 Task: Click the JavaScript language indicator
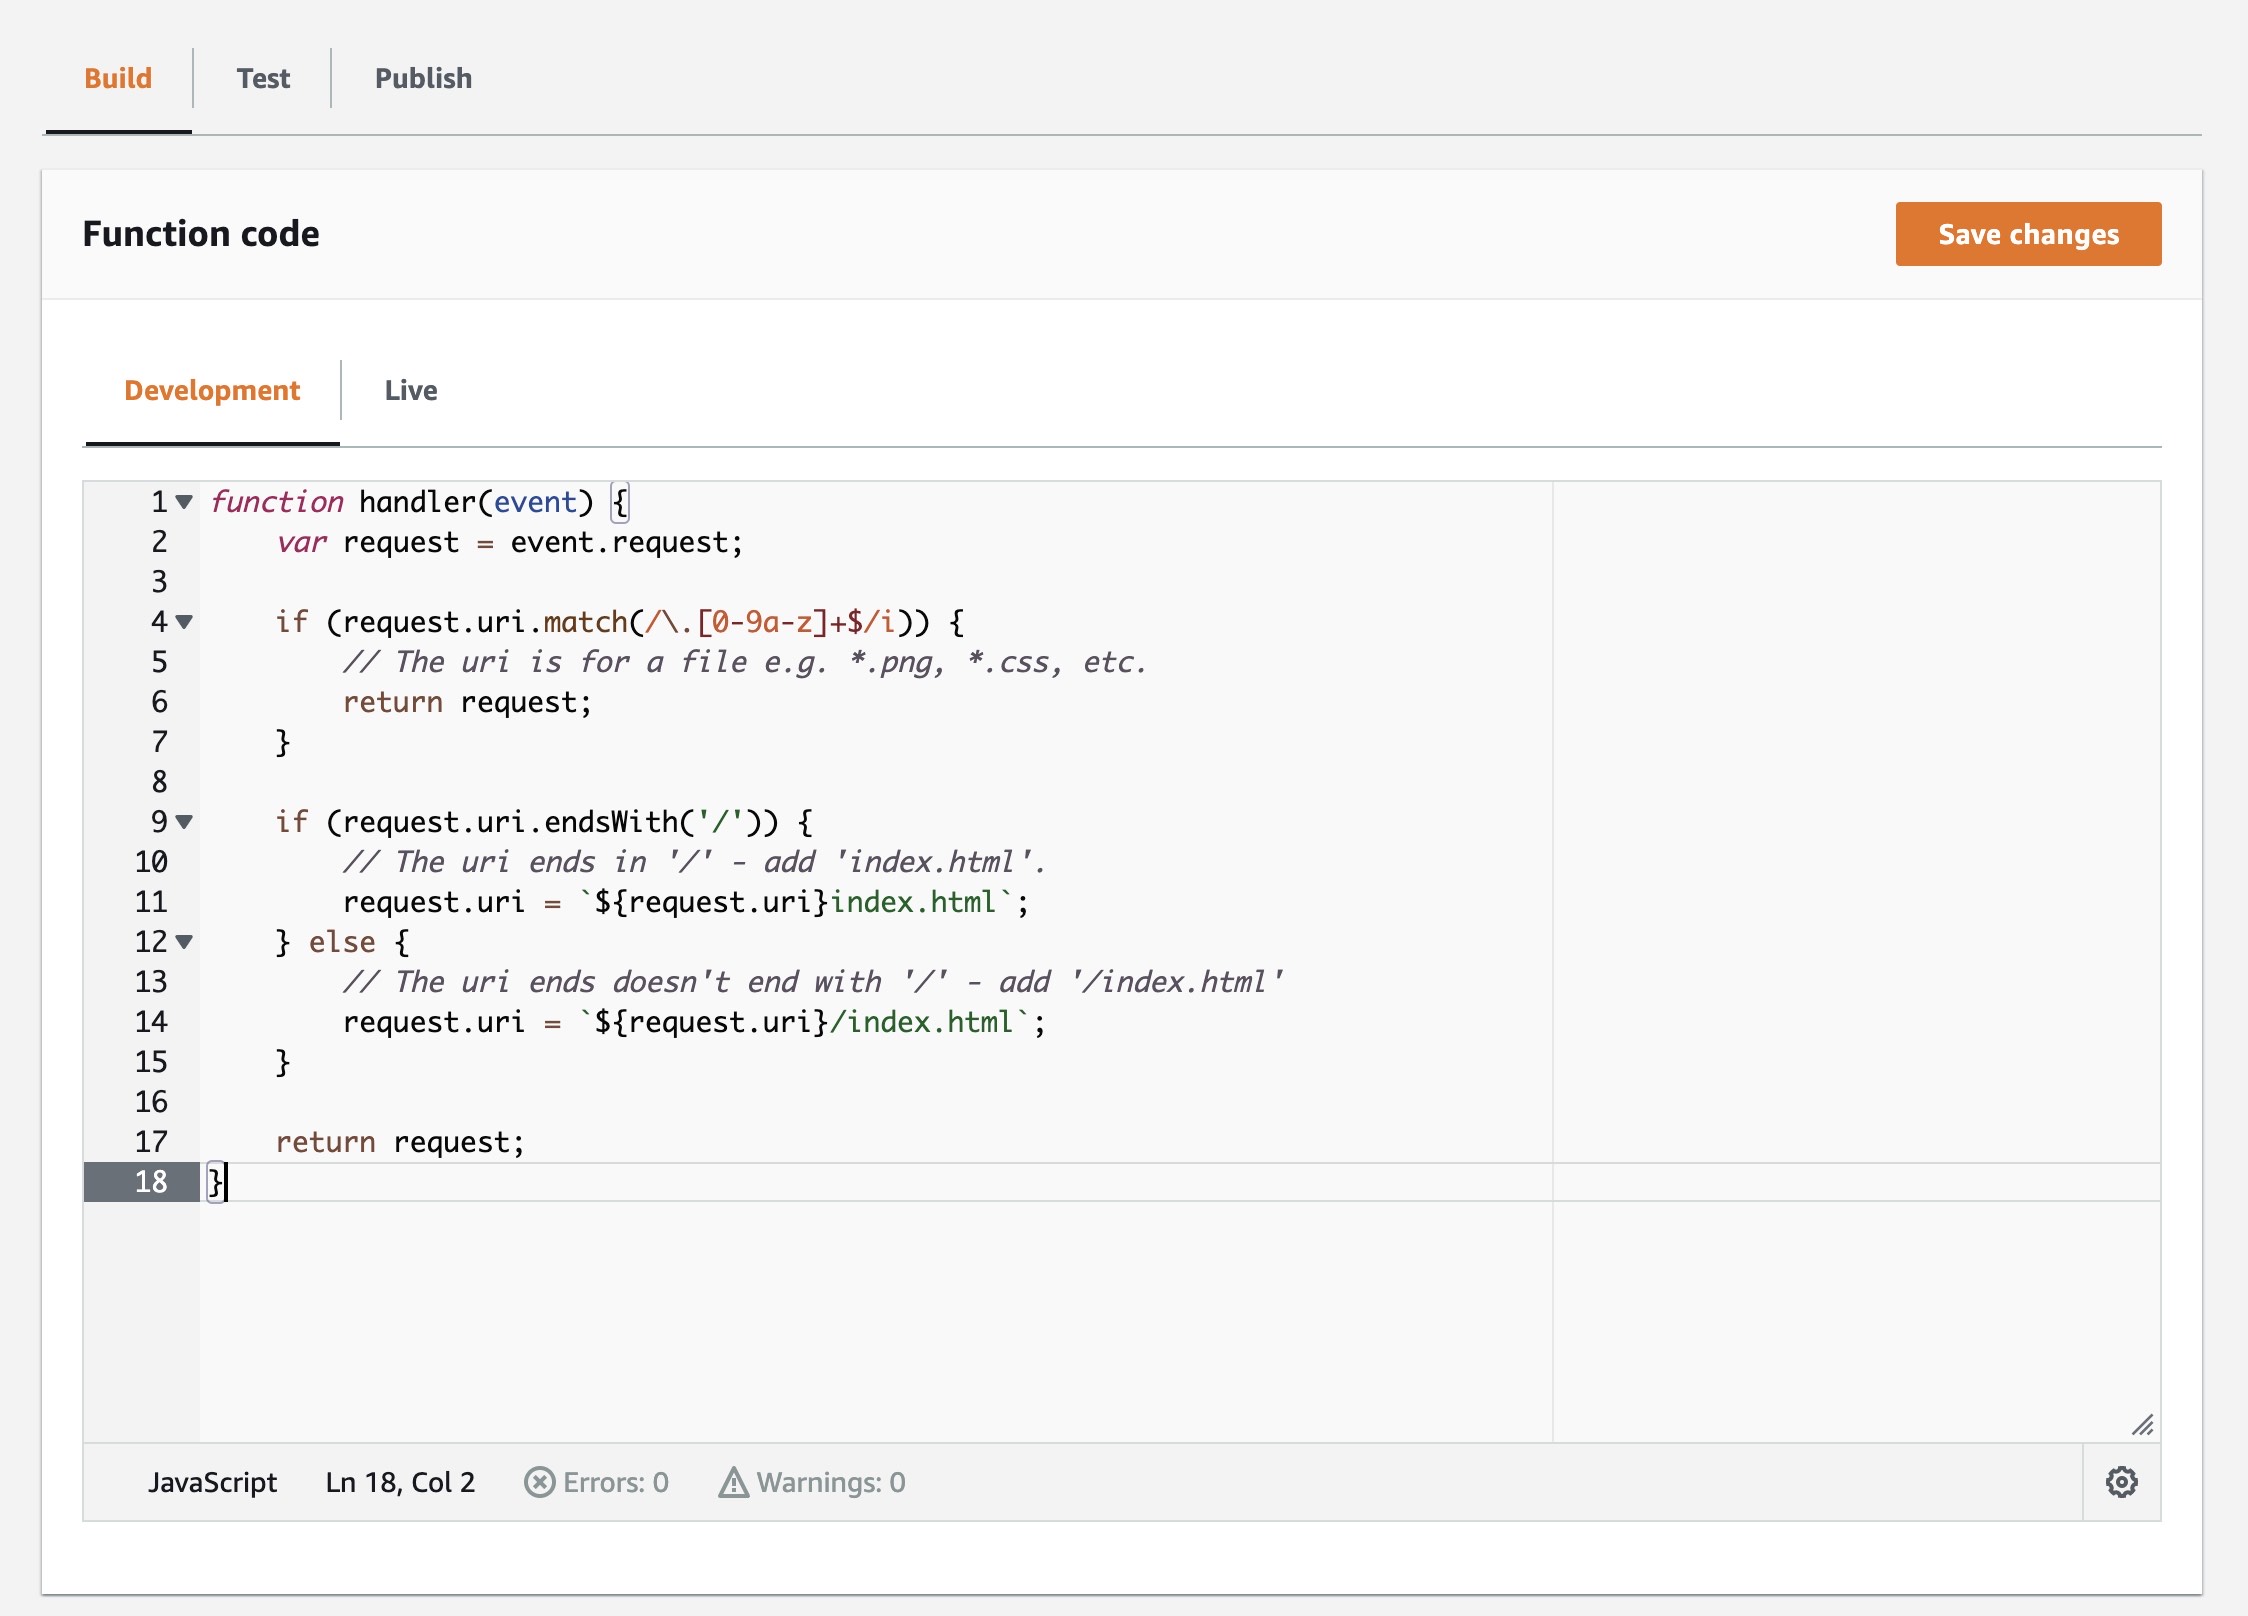[x=212, y=1482]
